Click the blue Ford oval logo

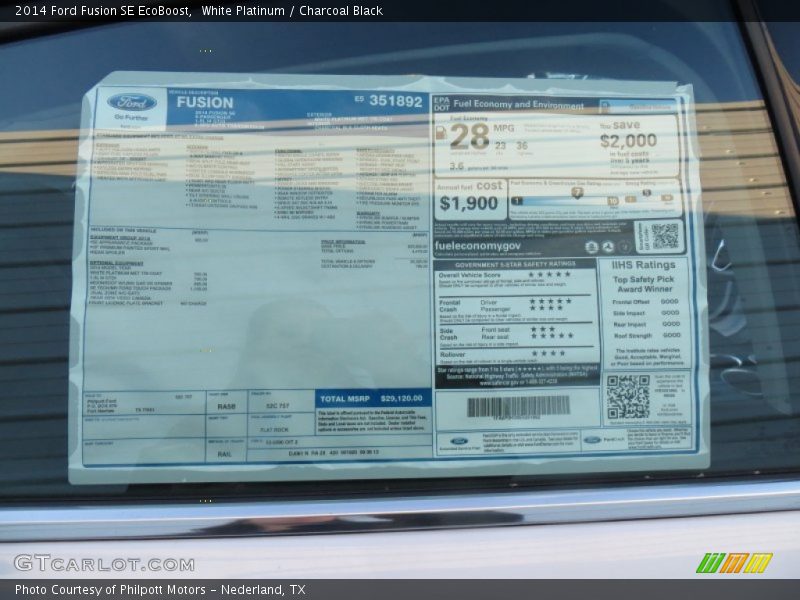[x=132, y=103]
